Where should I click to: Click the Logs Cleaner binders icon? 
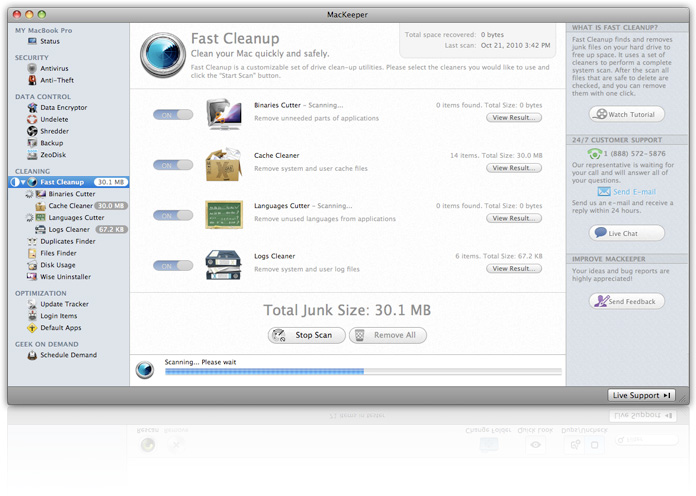click(223, 265)
